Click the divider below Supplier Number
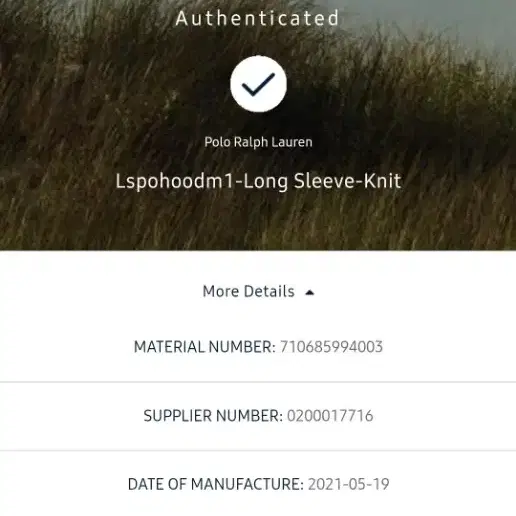The image size is (516, 516). [258, 451]
